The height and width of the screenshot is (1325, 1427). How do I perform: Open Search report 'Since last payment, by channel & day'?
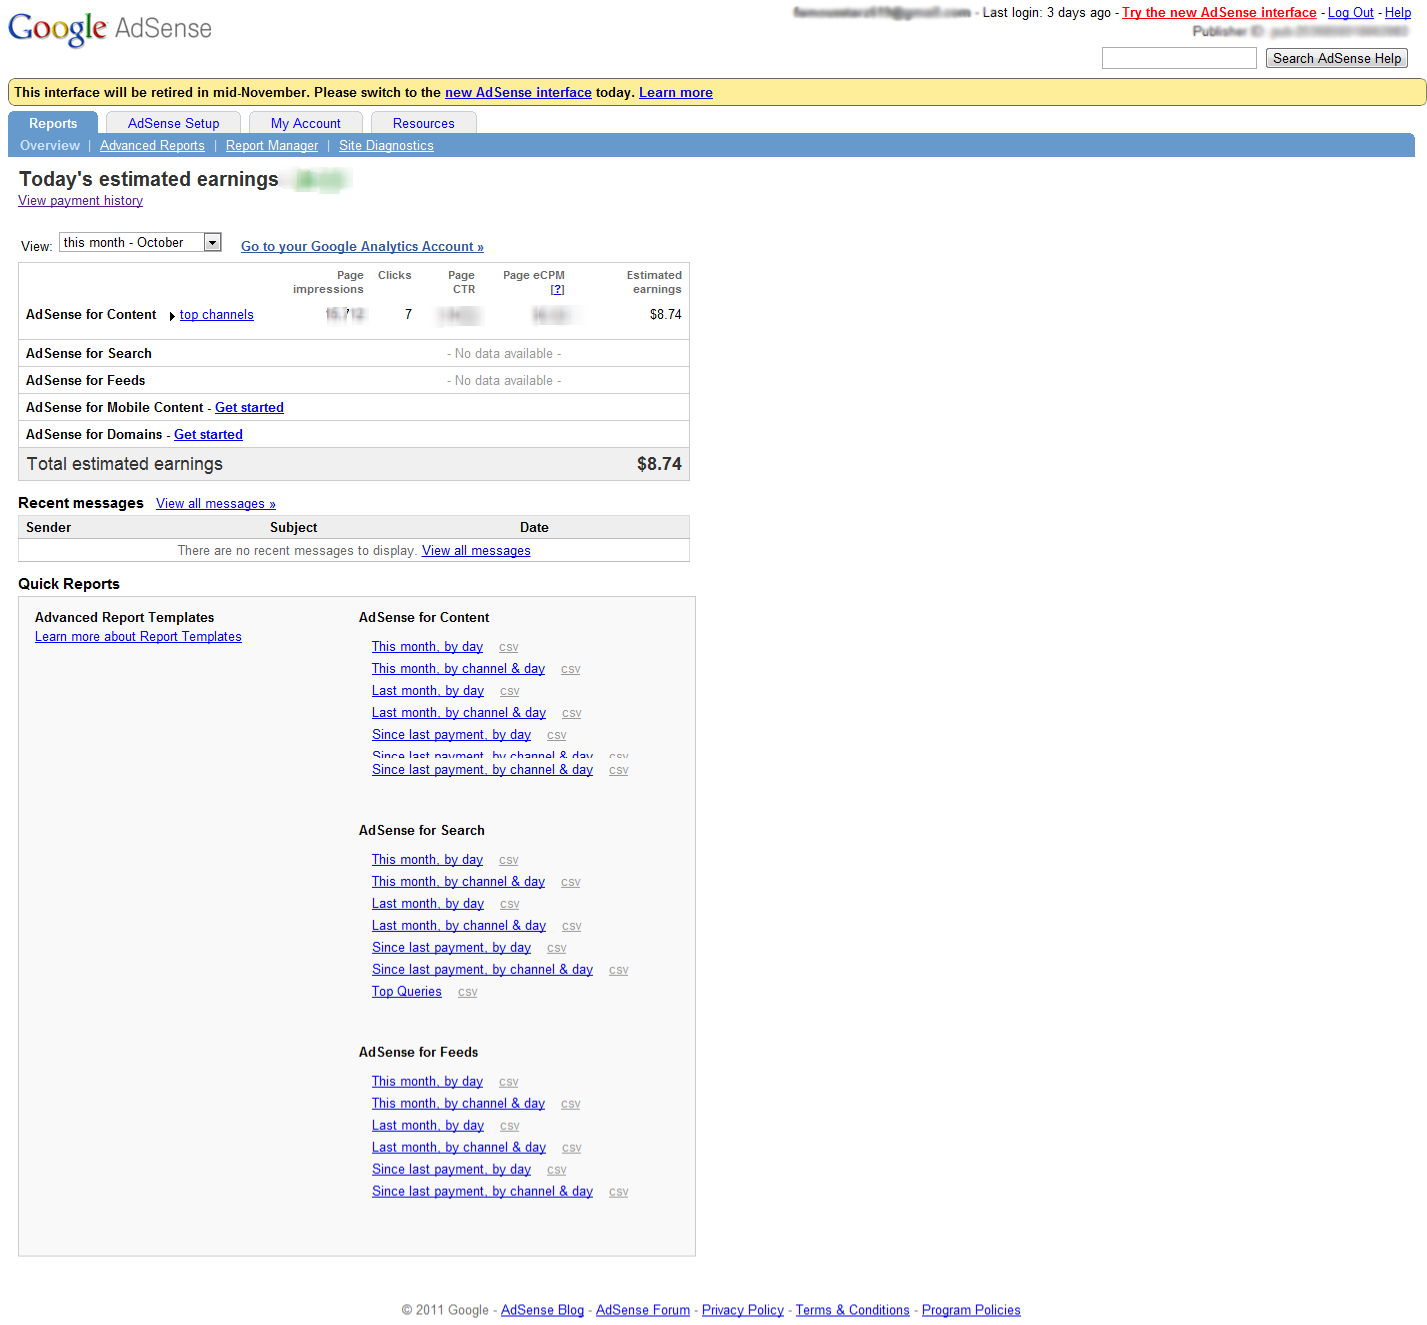coord(482,970)
